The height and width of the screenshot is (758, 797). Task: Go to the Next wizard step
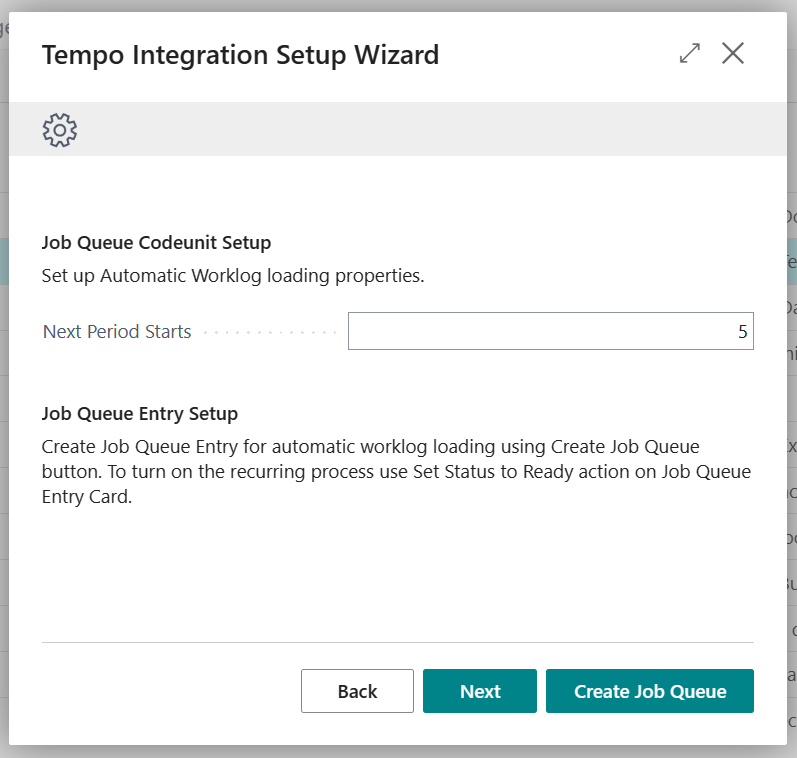(480, 691)
